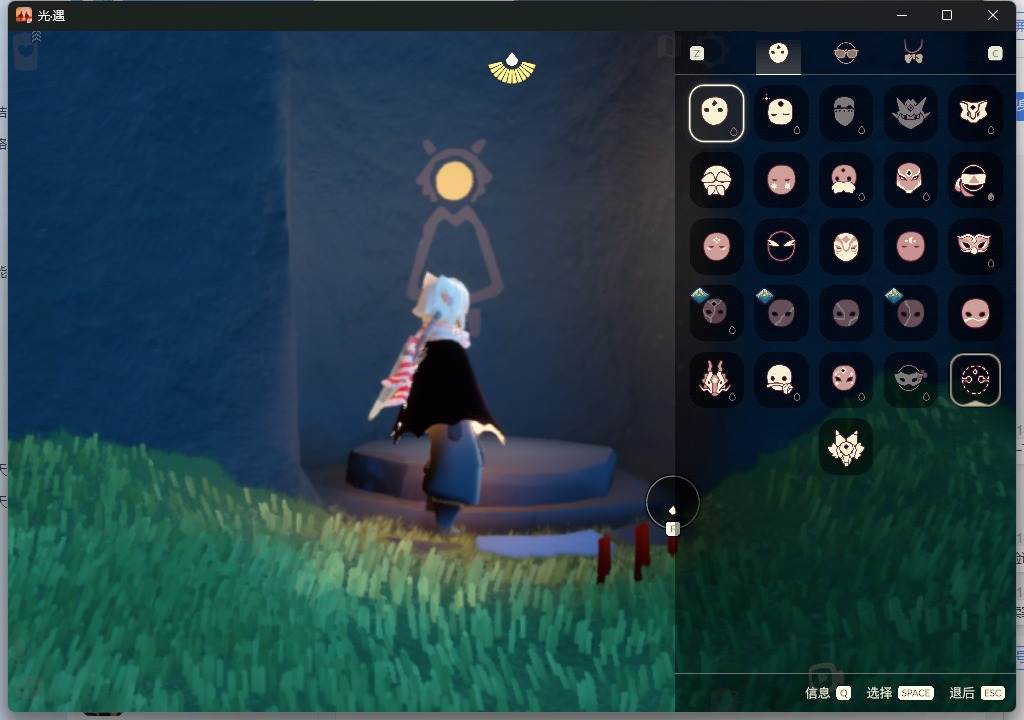Viewport: 1024px width, 720px height.
Task: Select the blindfold headband mask
Action: click(975, 180)
